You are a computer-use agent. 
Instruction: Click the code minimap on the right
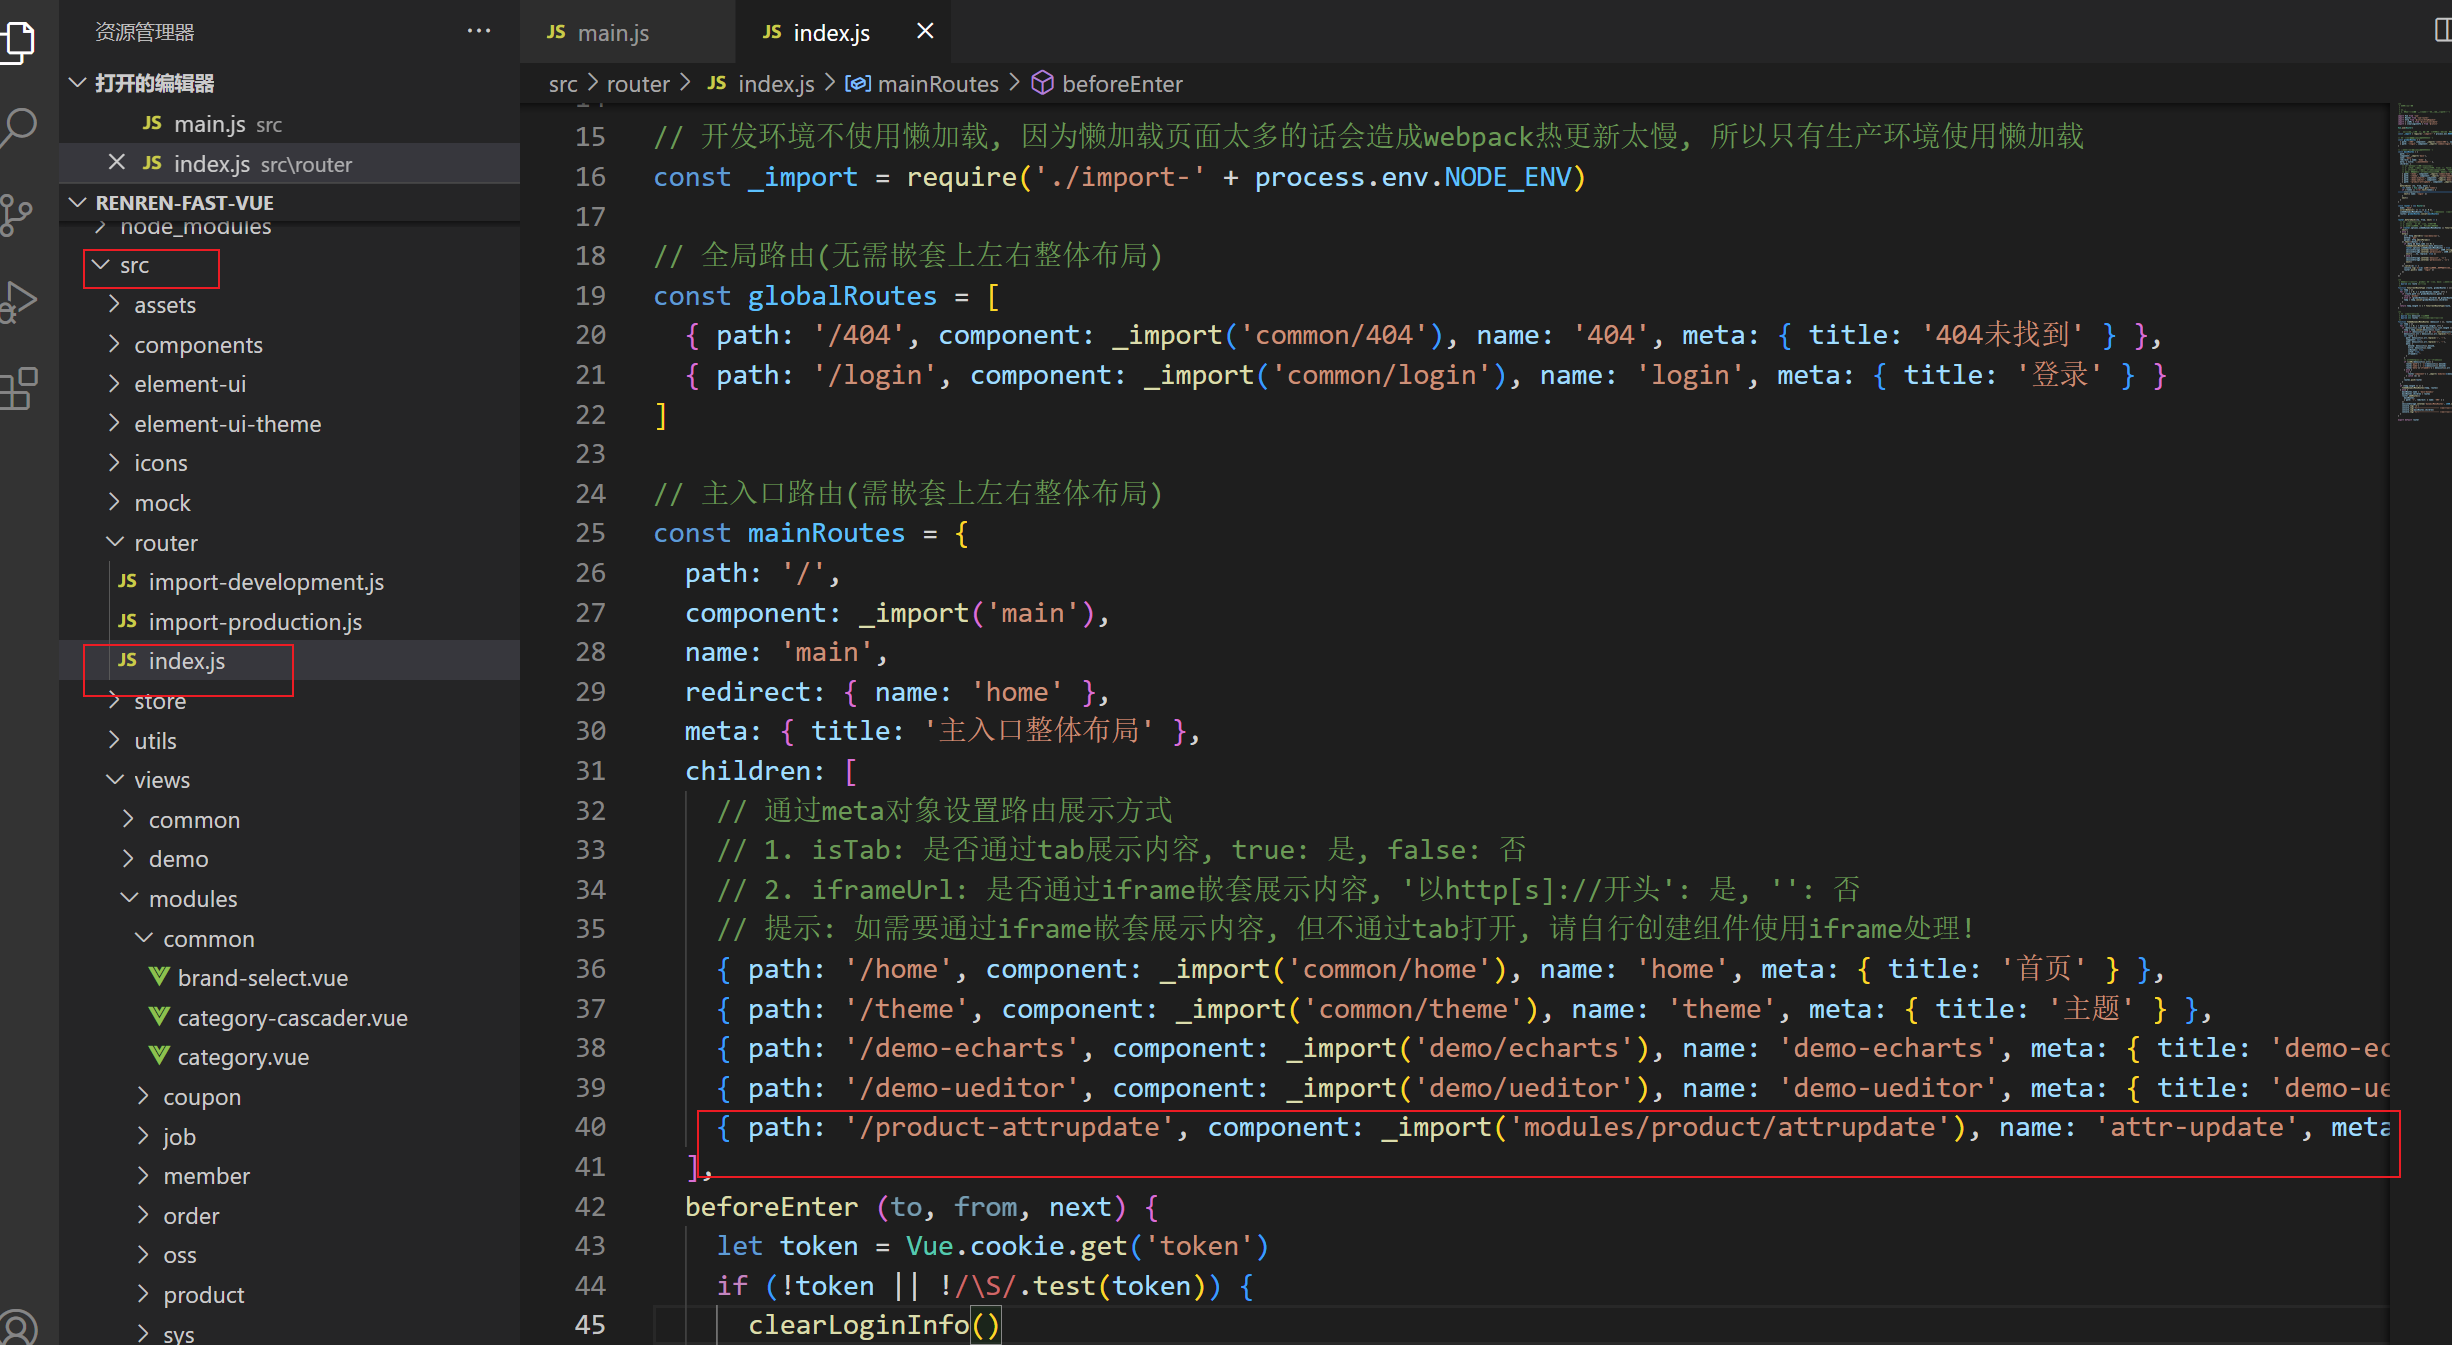[2422, 260]
